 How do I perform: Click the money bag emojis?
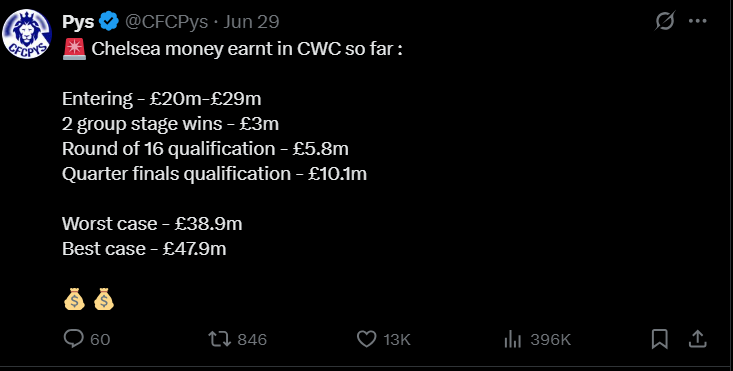89,299
